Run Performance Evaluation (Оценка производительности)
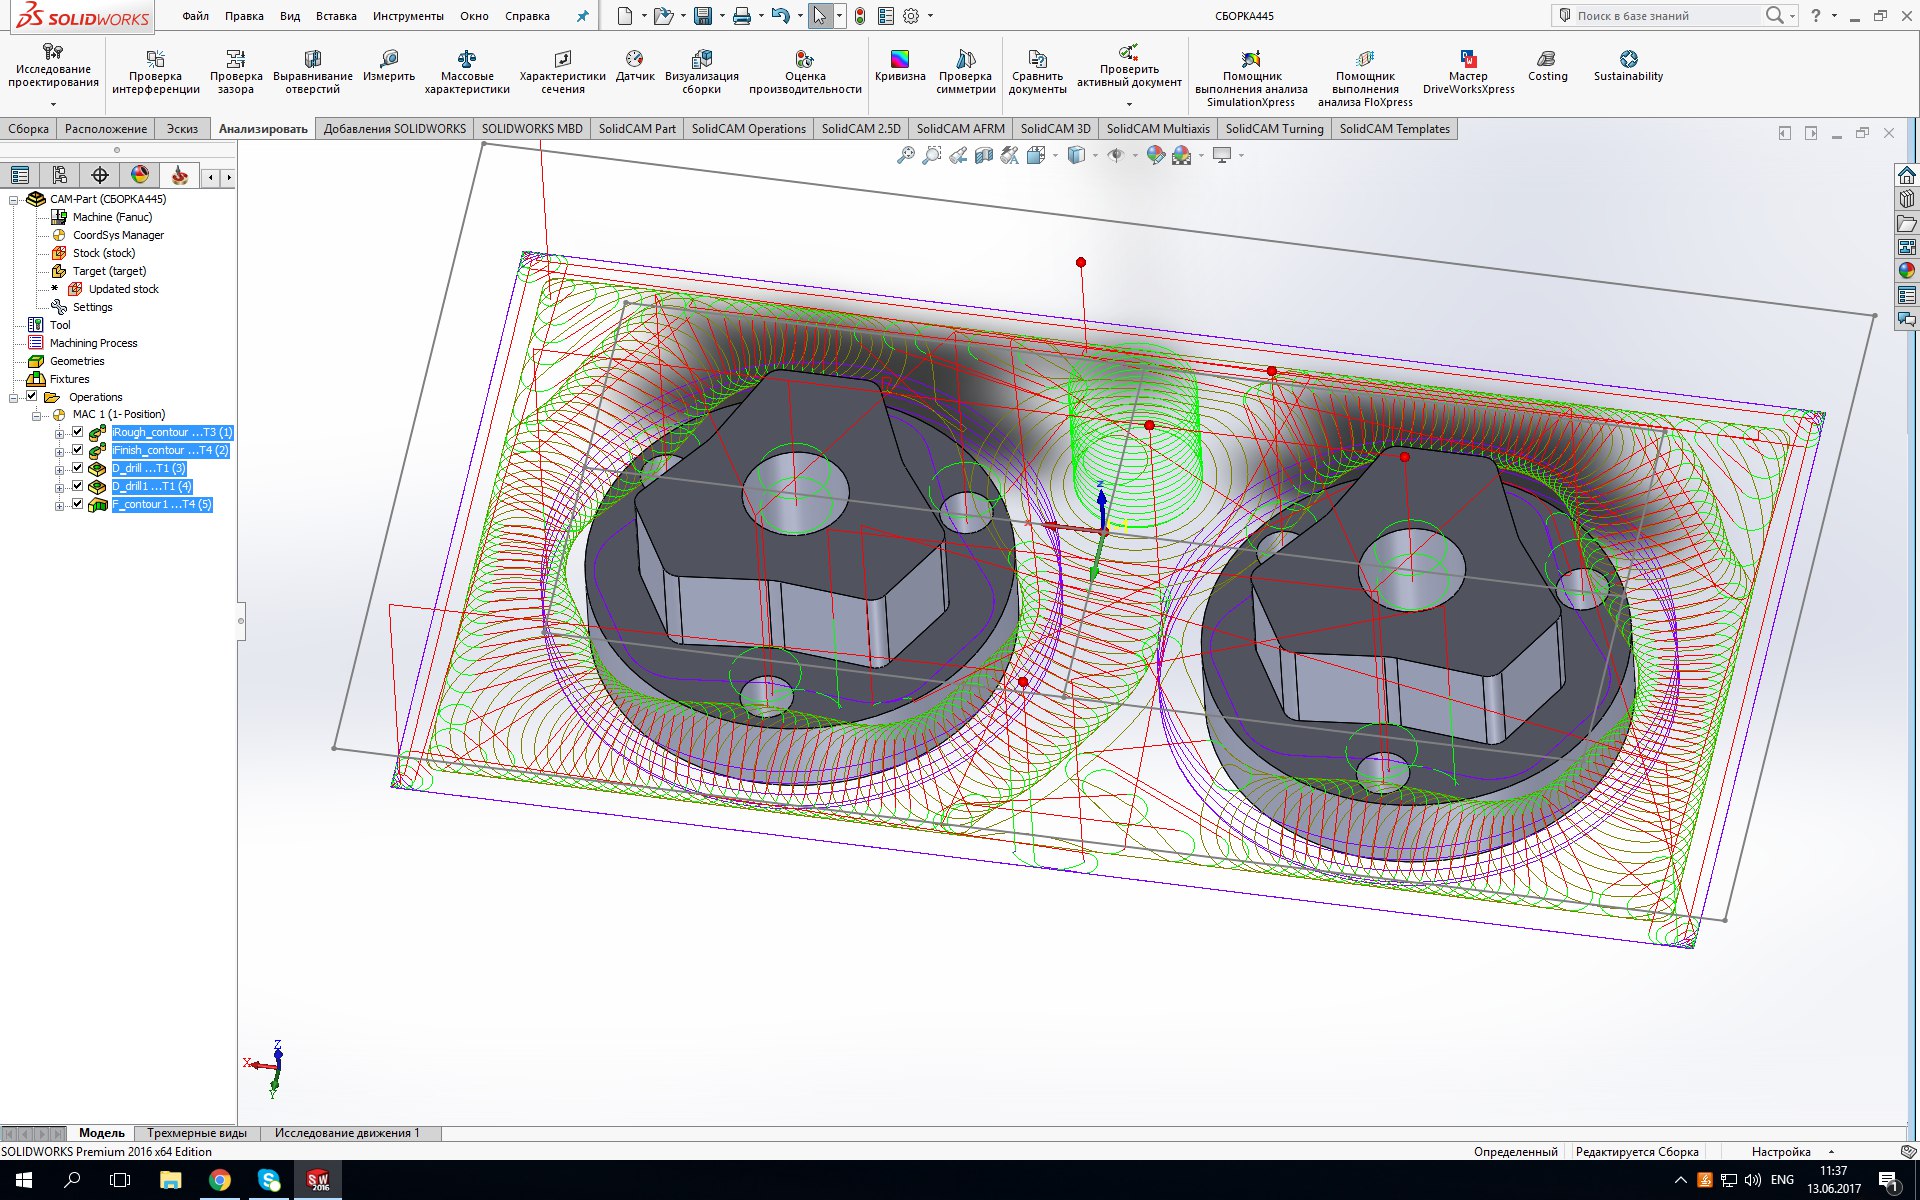The image size is (1920, 1200). click(805, 72)
